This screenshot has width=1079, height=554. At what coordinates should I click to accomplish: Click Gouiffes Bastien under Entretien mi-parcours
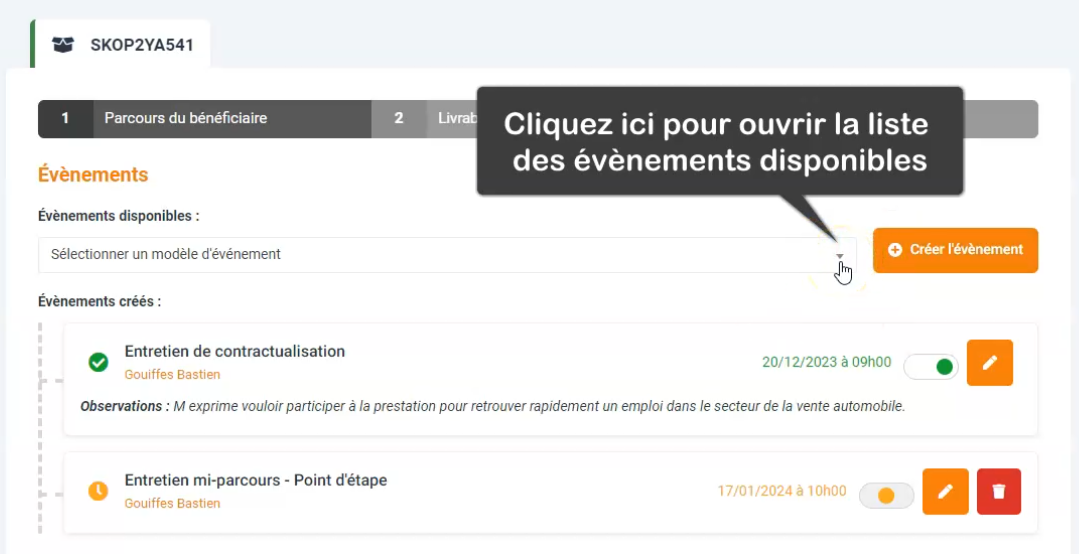(x=173, y=504)
